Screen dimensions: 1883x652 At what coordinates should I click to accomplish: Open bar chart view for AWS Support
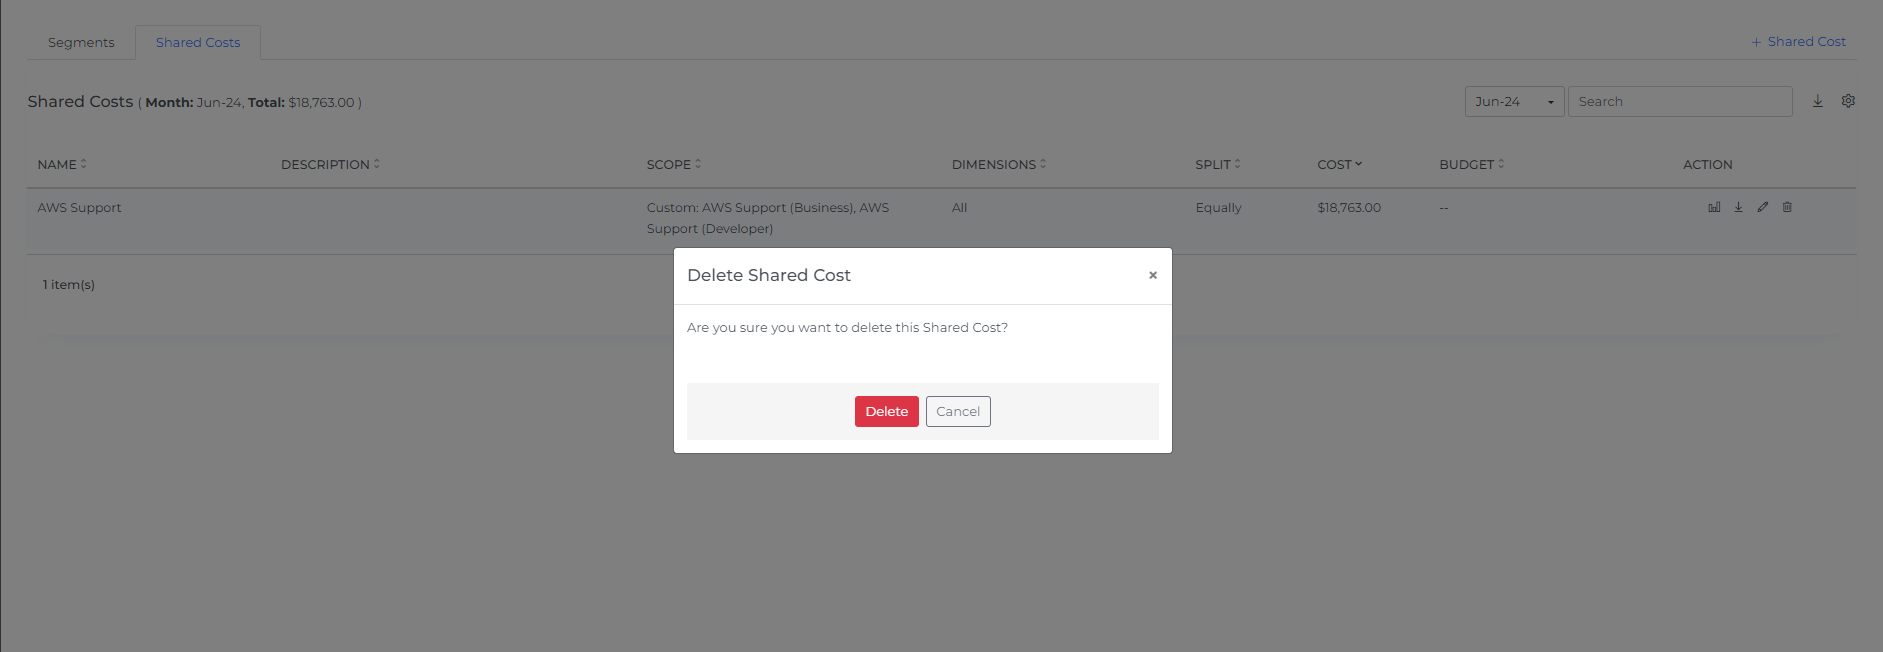tap(1714, 207)
